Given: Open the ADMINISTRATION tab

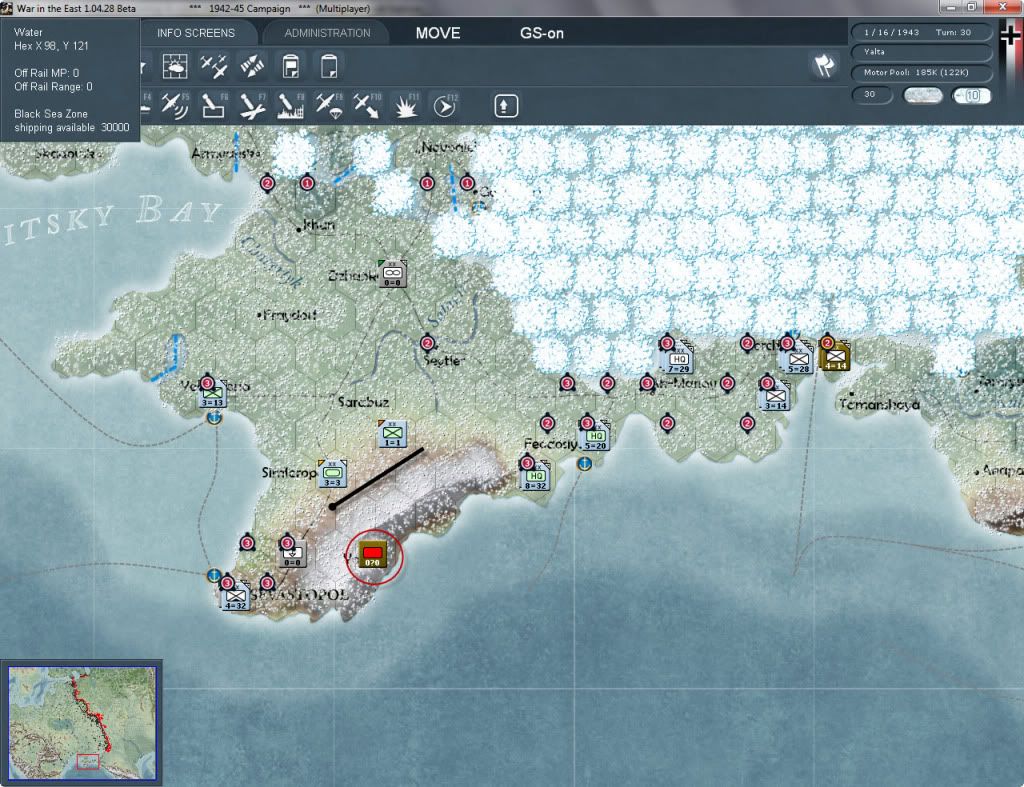Looking at the screenshot, I should pos(327,33).
